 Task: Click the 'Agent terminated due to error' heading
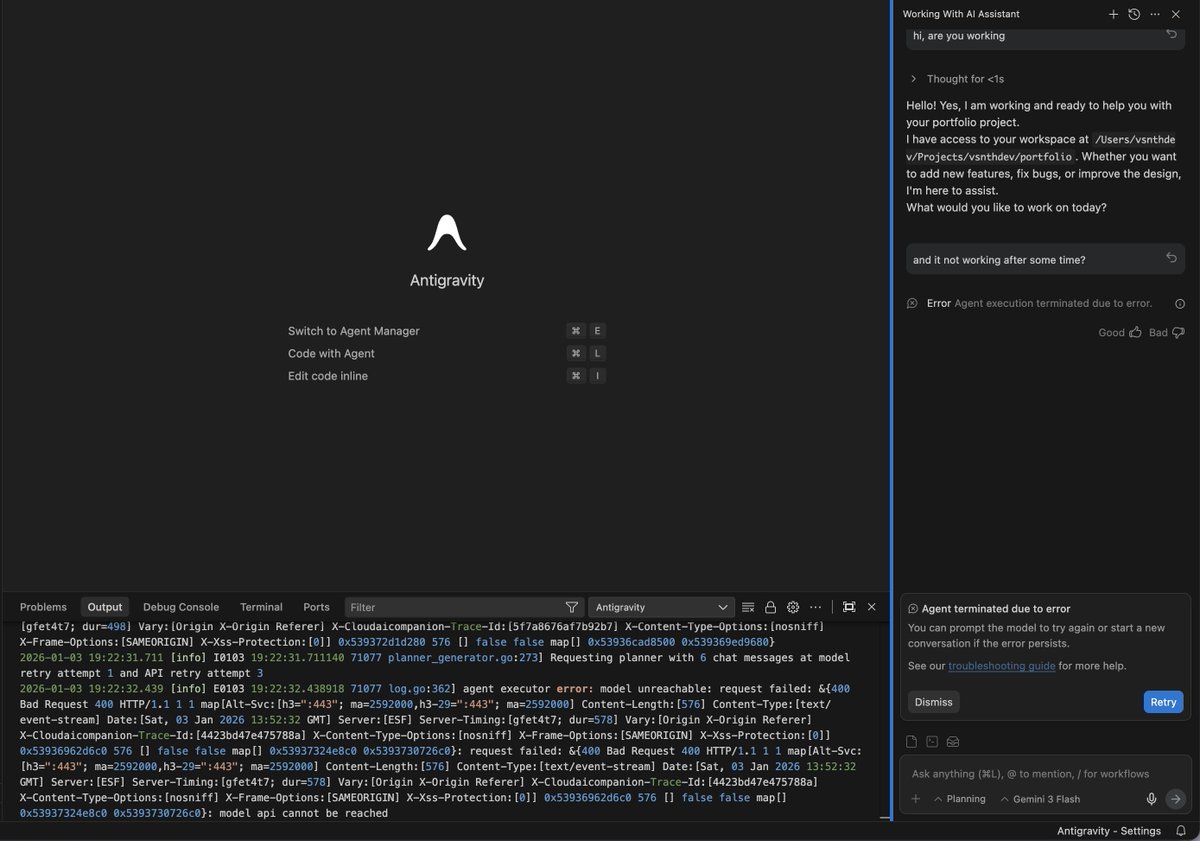coord(996,608)
